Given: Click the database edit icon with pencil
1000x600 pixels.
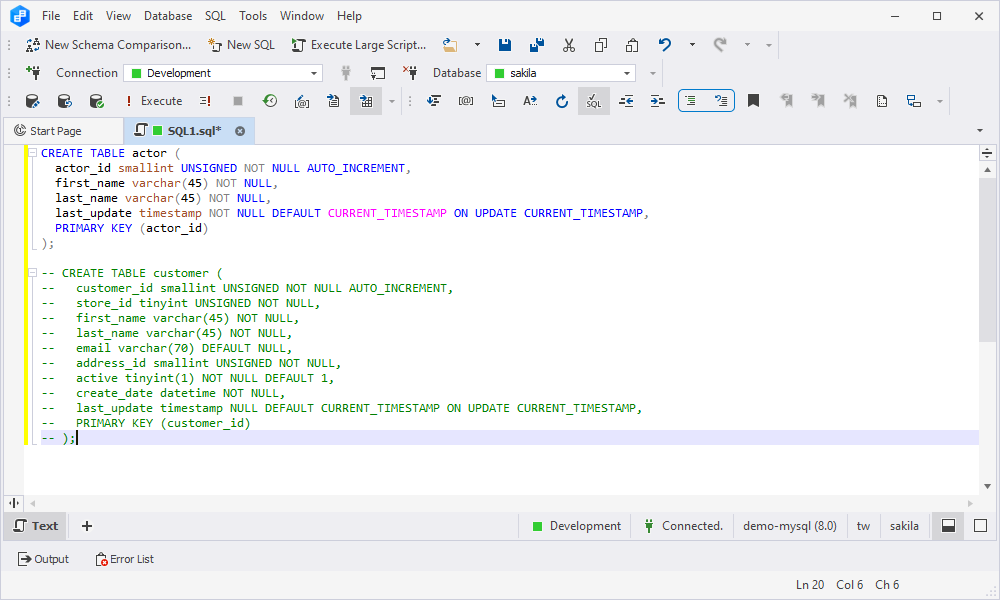Looking at the screenshot, I should (x=33, y=101).
